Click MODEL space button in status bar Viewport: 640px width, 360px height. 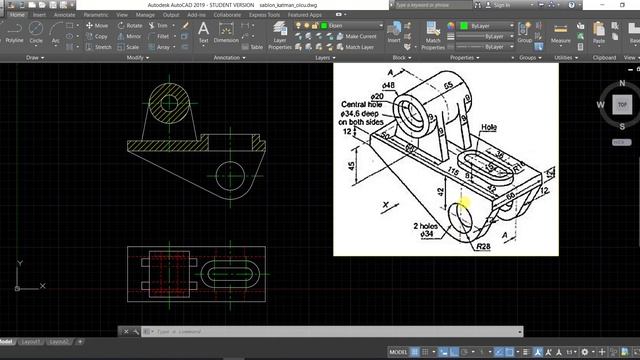398,352
